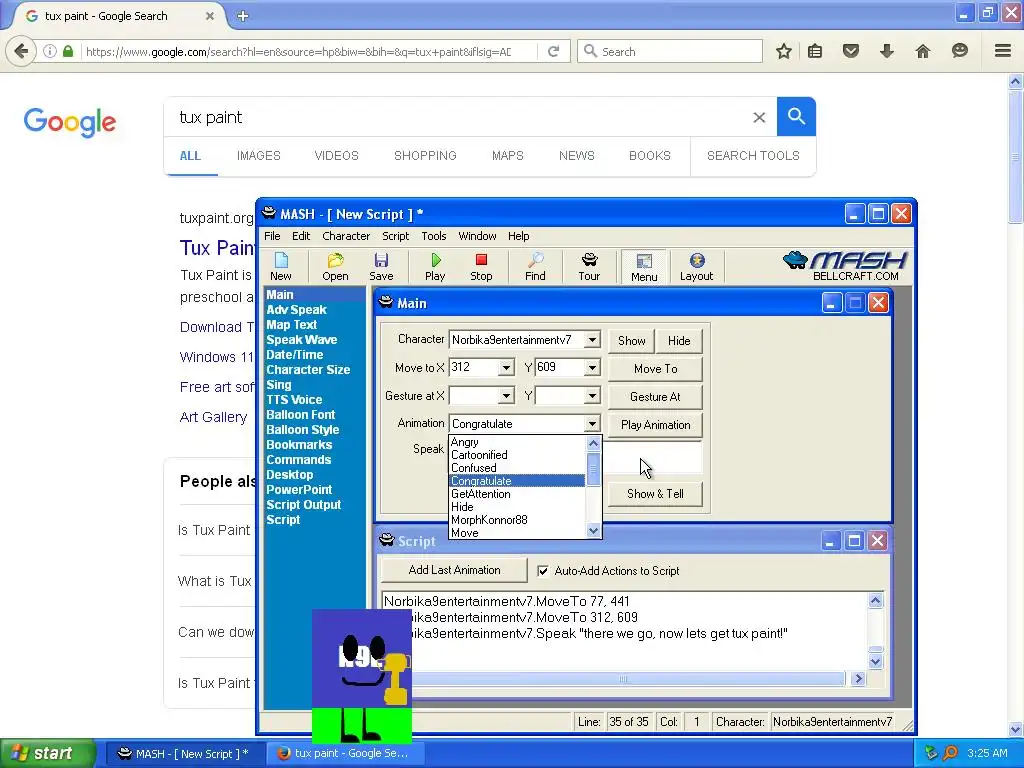Toggle the Menu panel toolbar button
The image size is (1024, 768).
tap(644, 267)
